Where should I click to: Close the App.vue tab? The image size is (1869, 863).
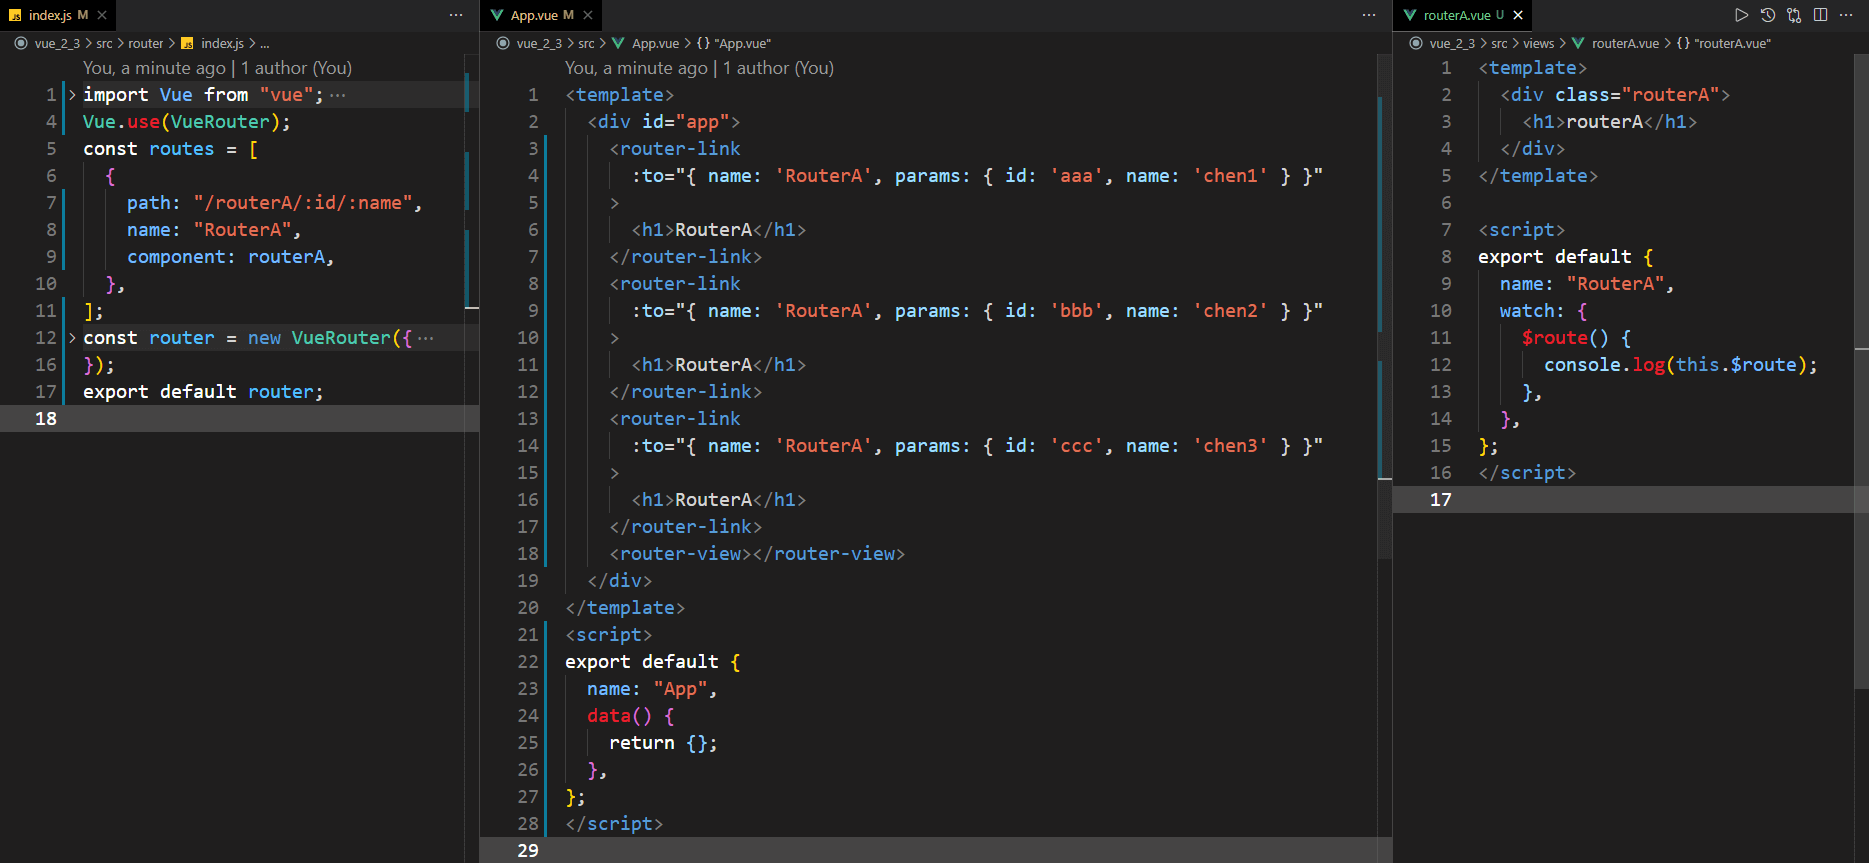(x=588, y=15)
